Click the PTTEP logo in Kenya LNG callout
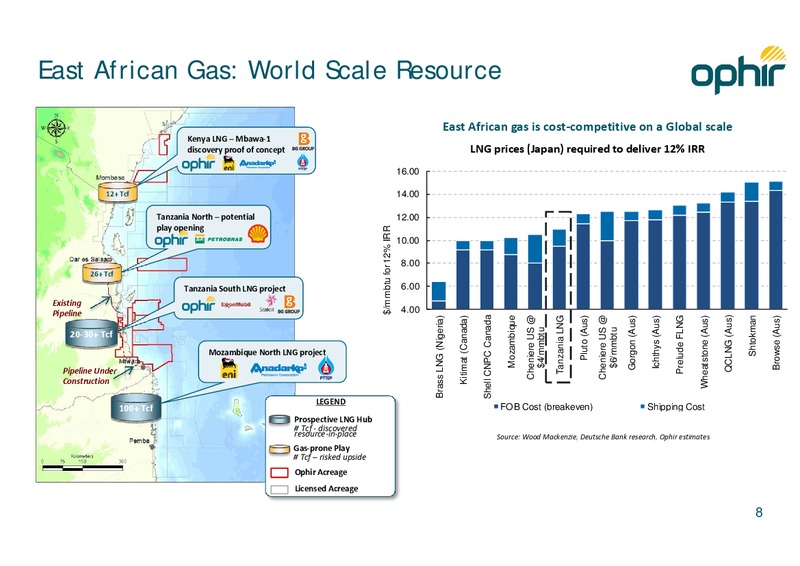800x566 pixels. (302, 163)
